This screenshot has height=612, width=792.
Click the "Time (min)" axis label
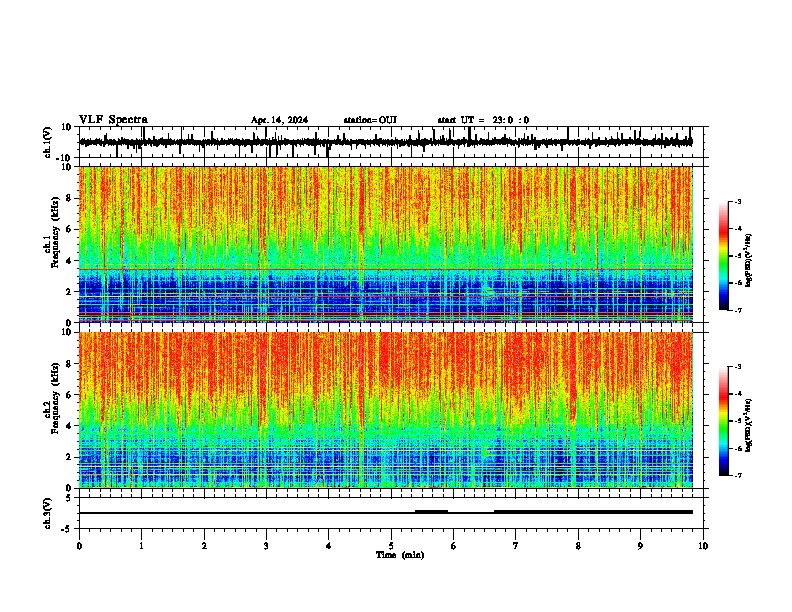pyautogui.click(x=400, y=555)
